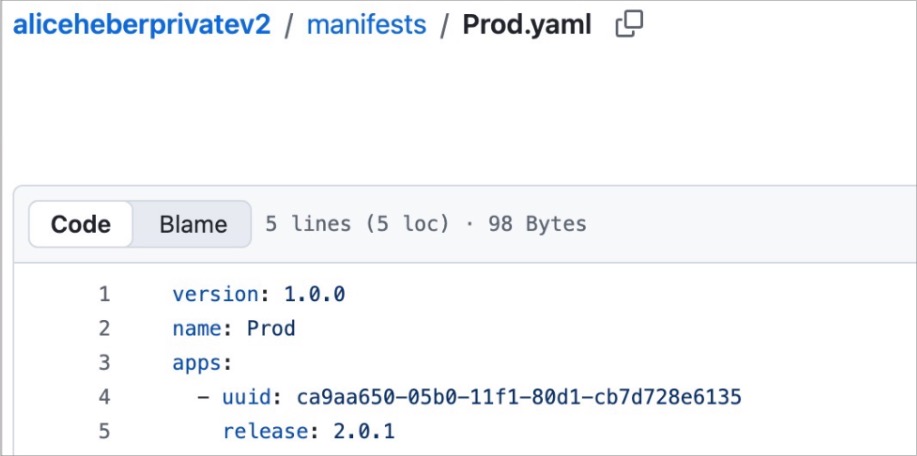Select line number 3 in the gutter
Screen dimensions: 917x456
tap(104, 362)
